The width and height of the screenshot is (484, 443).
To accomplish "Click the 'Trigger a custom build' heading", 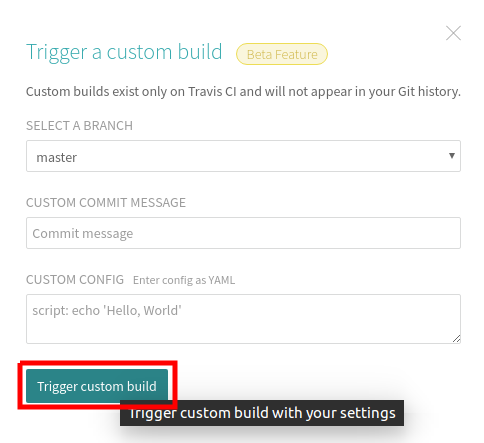I will click(x=124, y=52).
